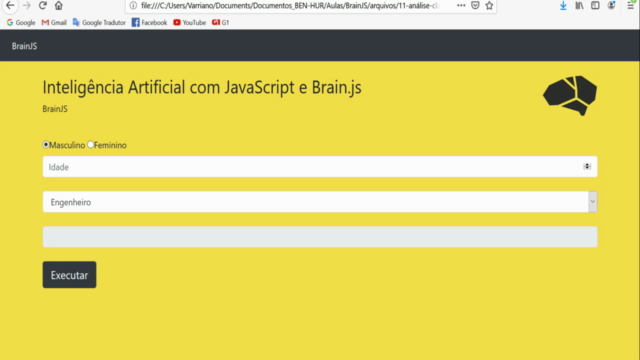Click the gray result output field

pos(320,237)
